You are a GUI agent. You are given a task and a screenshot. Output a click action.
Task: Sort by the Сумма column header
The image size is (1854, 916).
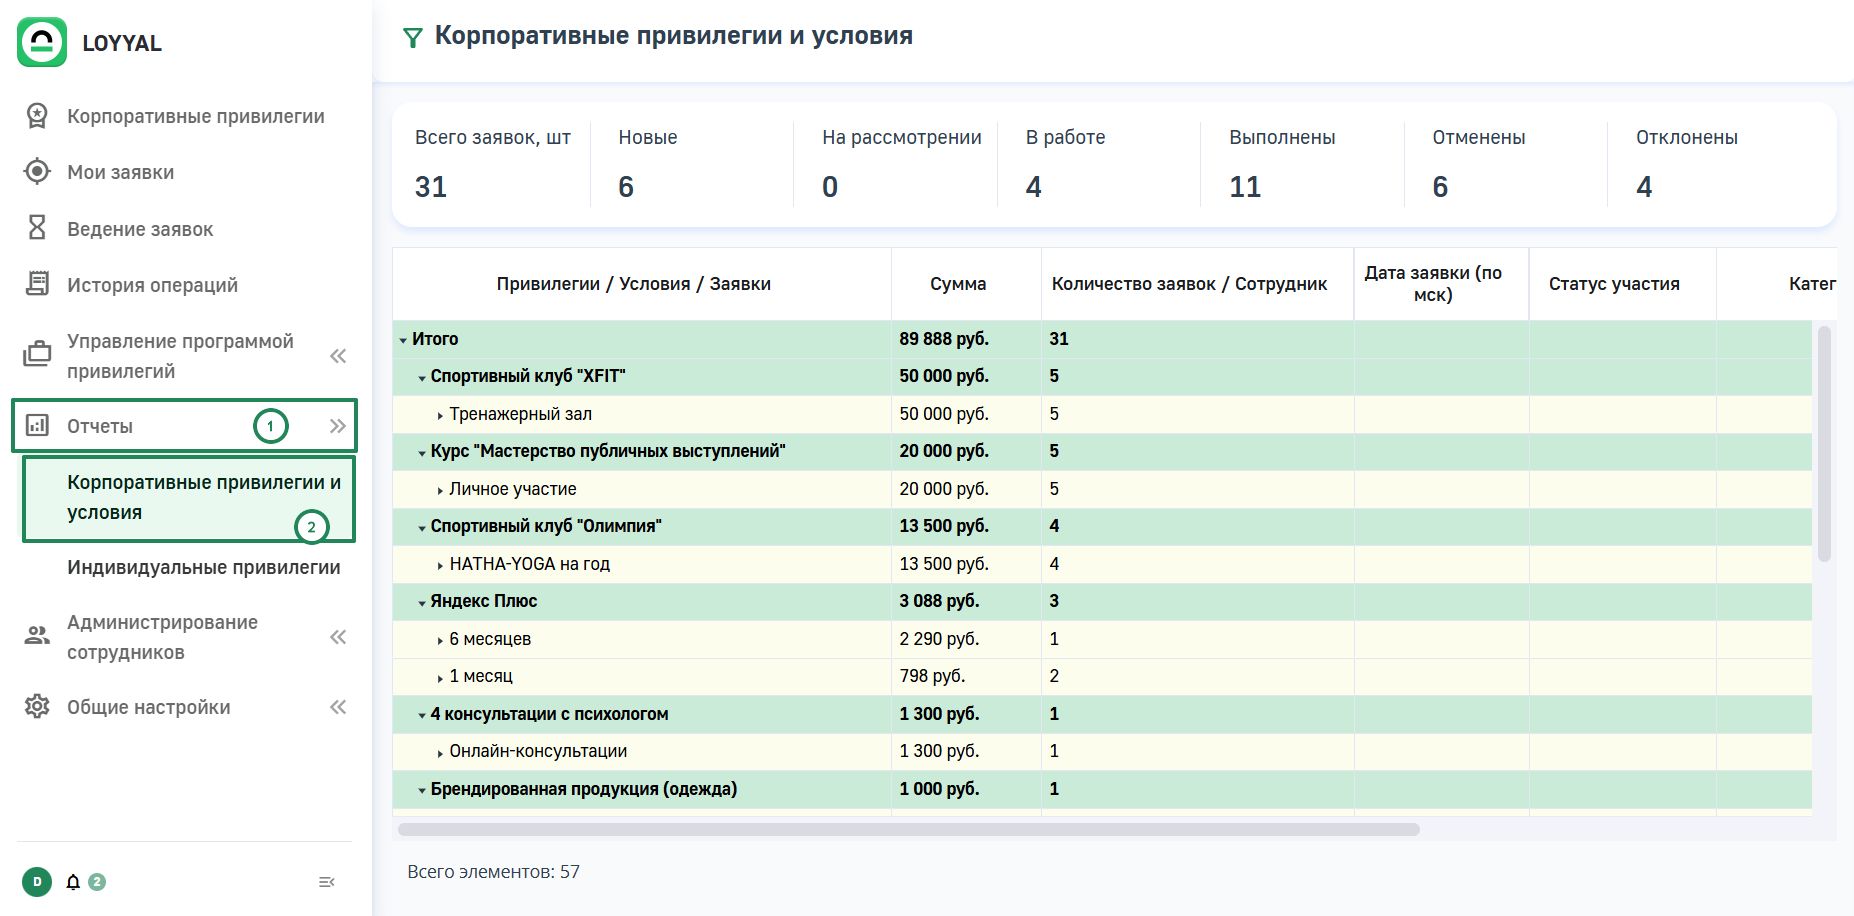click(x=957, y=284)
